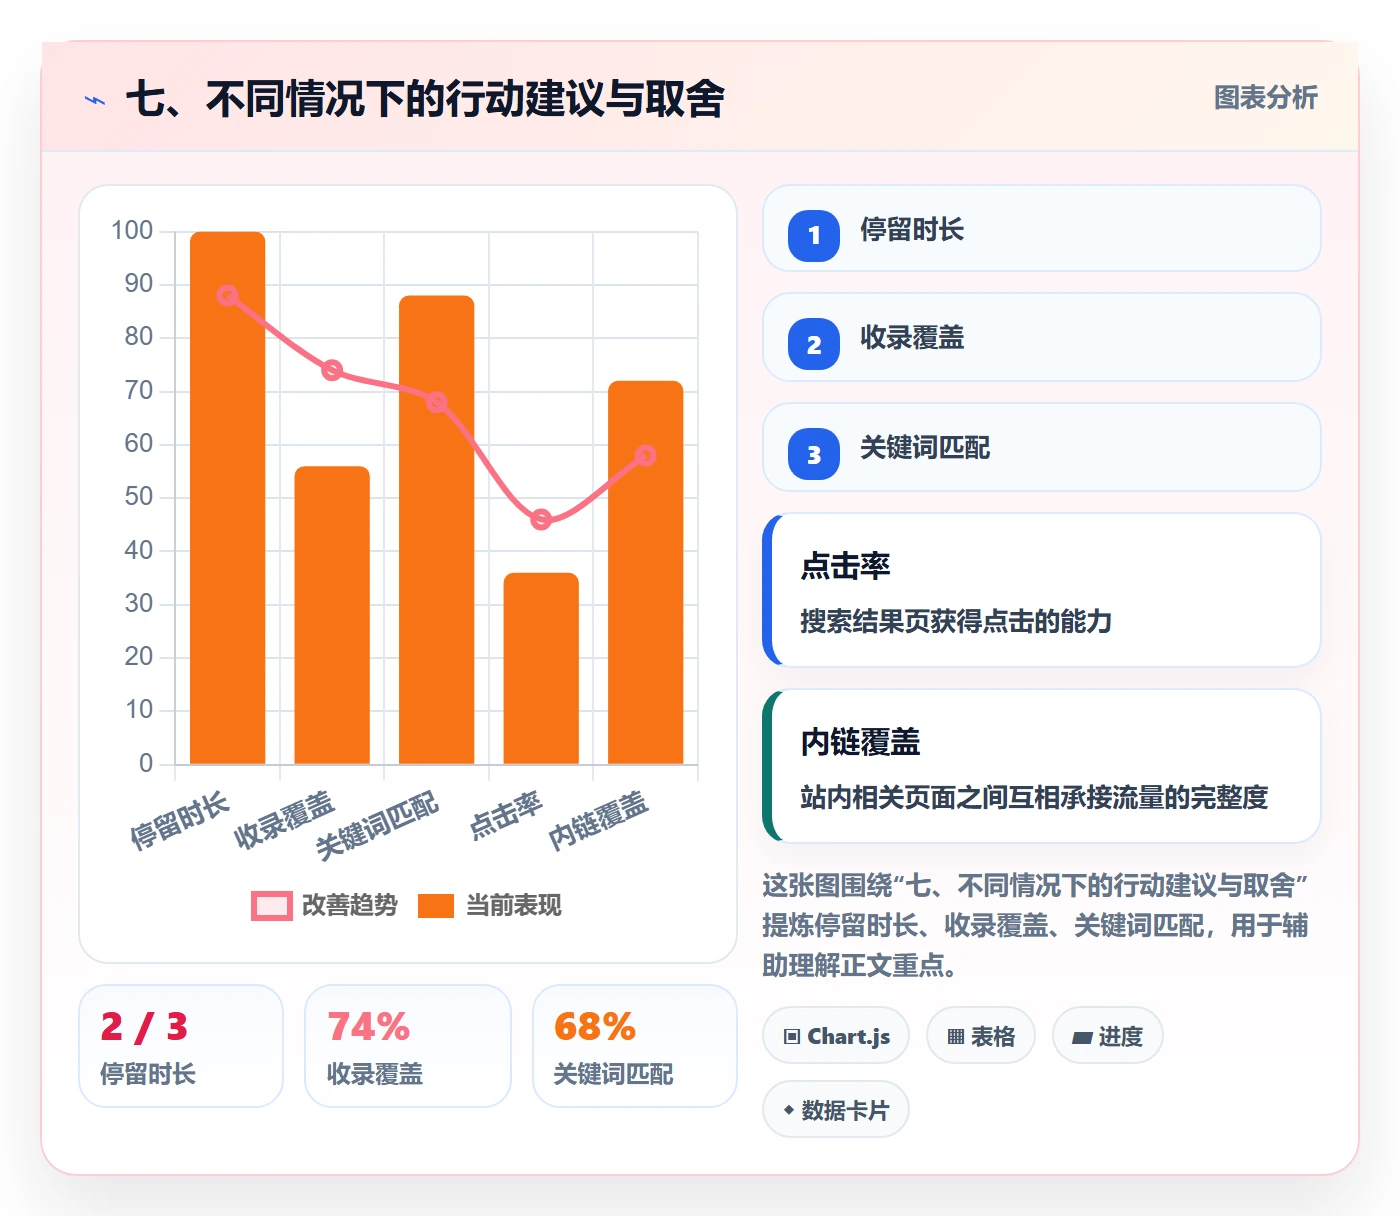Image resolution: width=1400 pixels, height=1216 pixels.
Task: Click the number 1 badge next to 停留时长
Action: [x=814, y=235]
